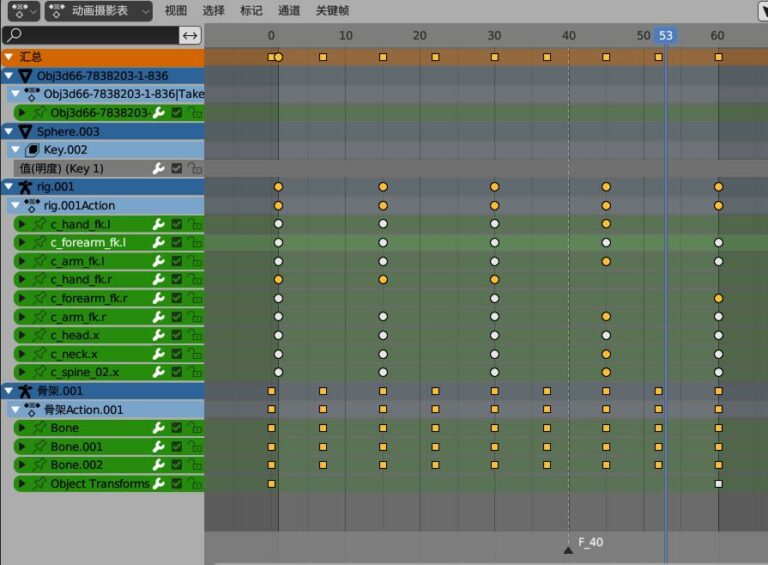
Task: Click the invert filter arrows button
Action: tap(190, 35)
